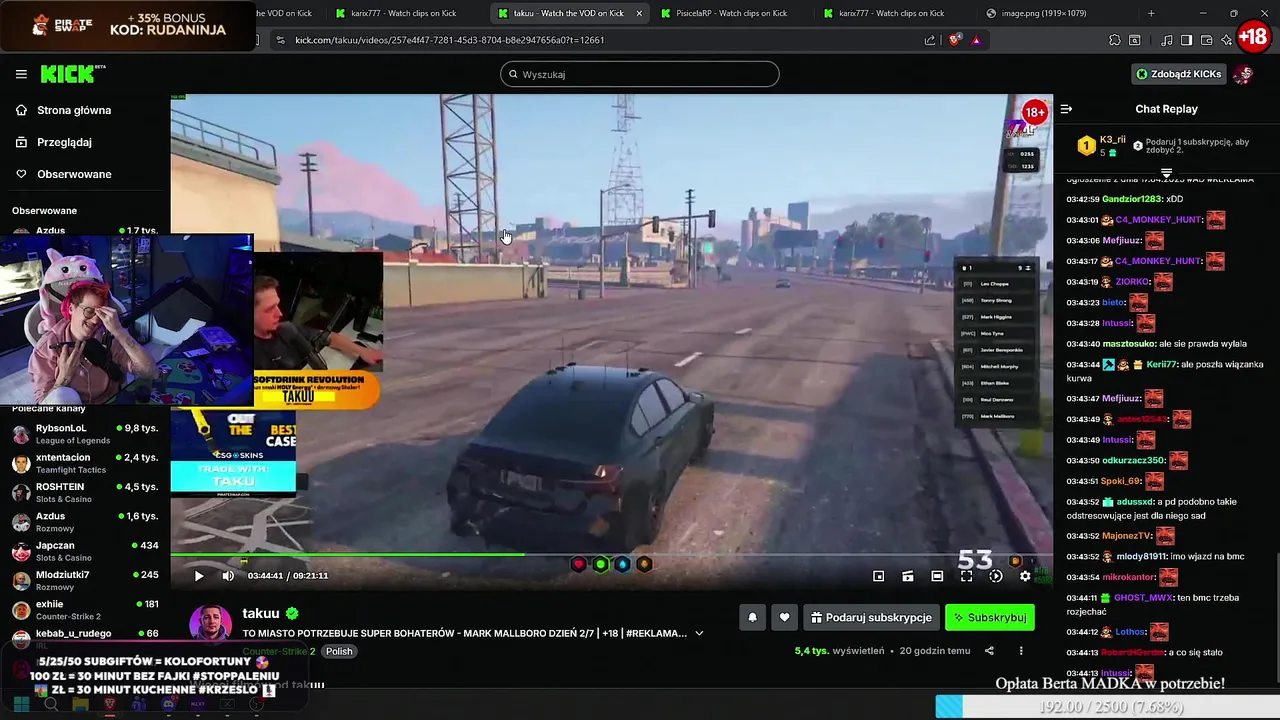Open the hamburger menu next to KICK logo
The height and width of the screenshot is (720, 1280).
pyautogui.click(x=21, y=74)
